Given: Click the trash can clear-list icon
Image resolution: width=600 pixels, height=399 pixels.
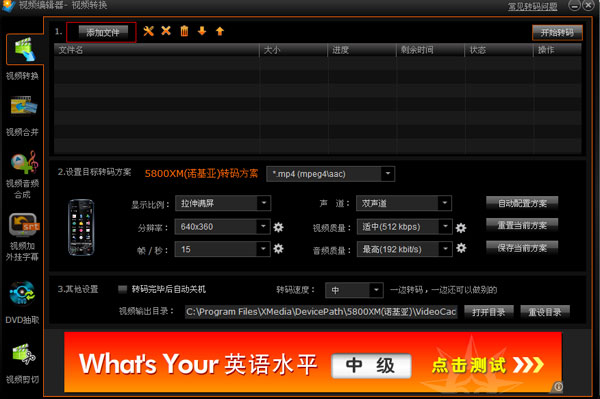Looking at the screenshot, I should [x=184, y=31].
